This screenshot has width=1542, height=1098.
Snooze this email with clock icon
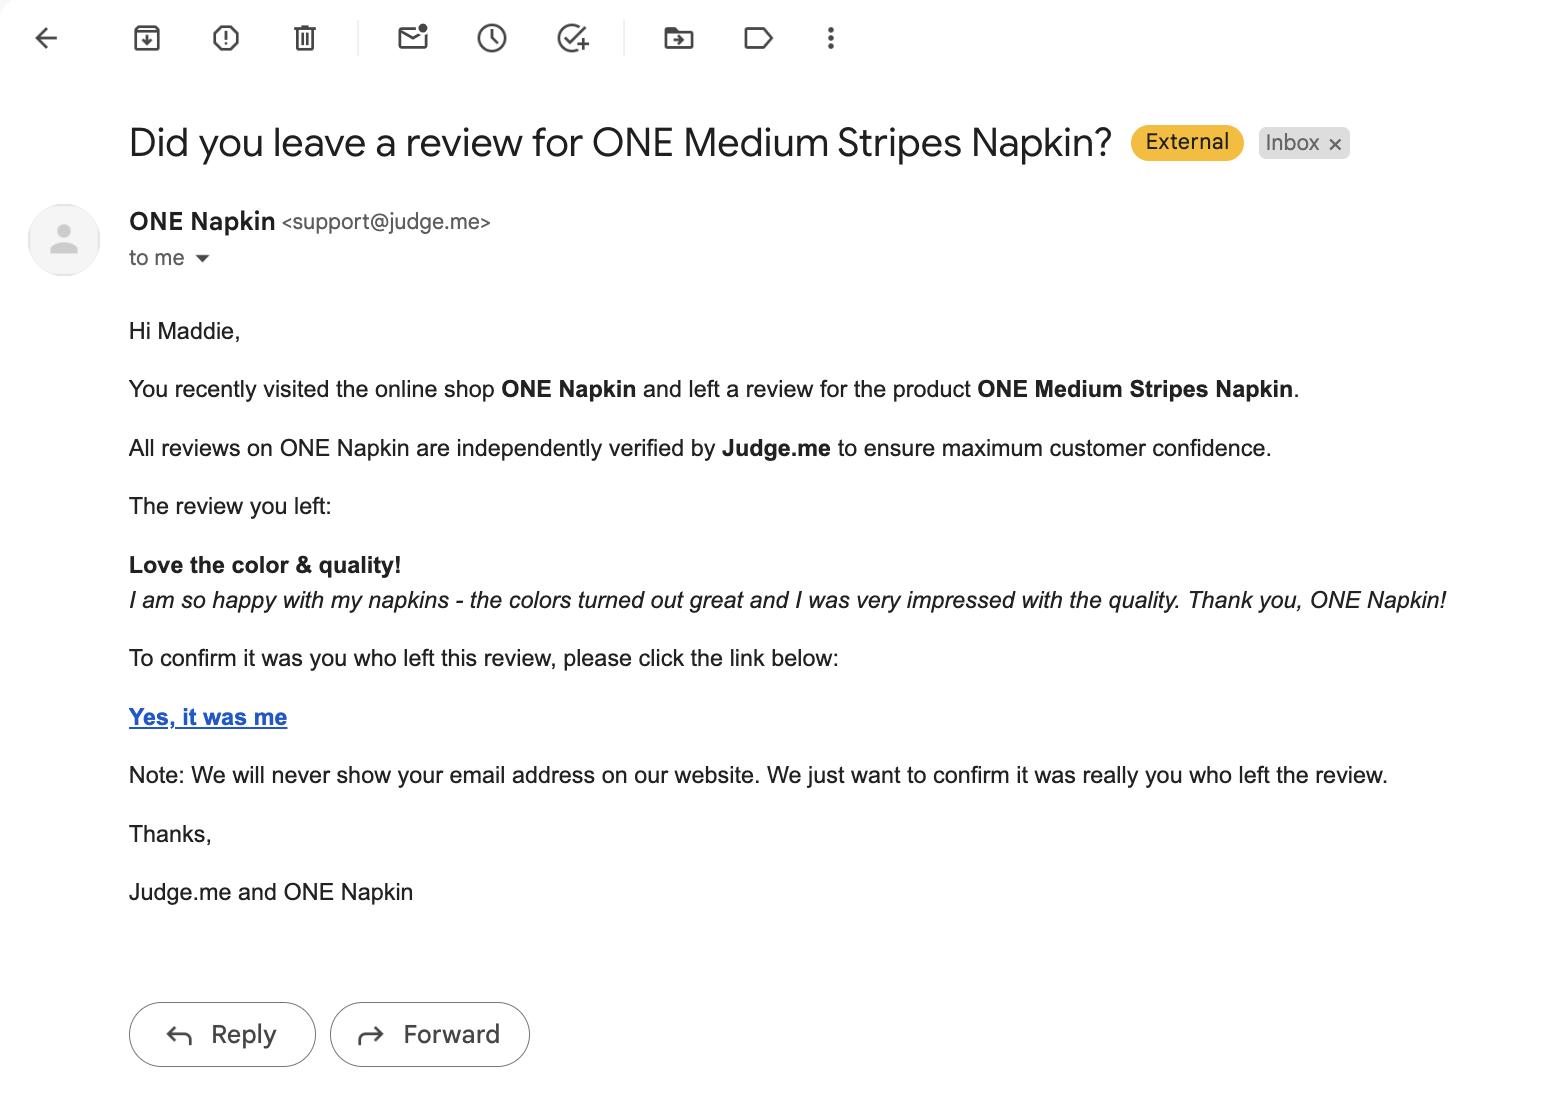pyautogui.click(x=492, y=39)
